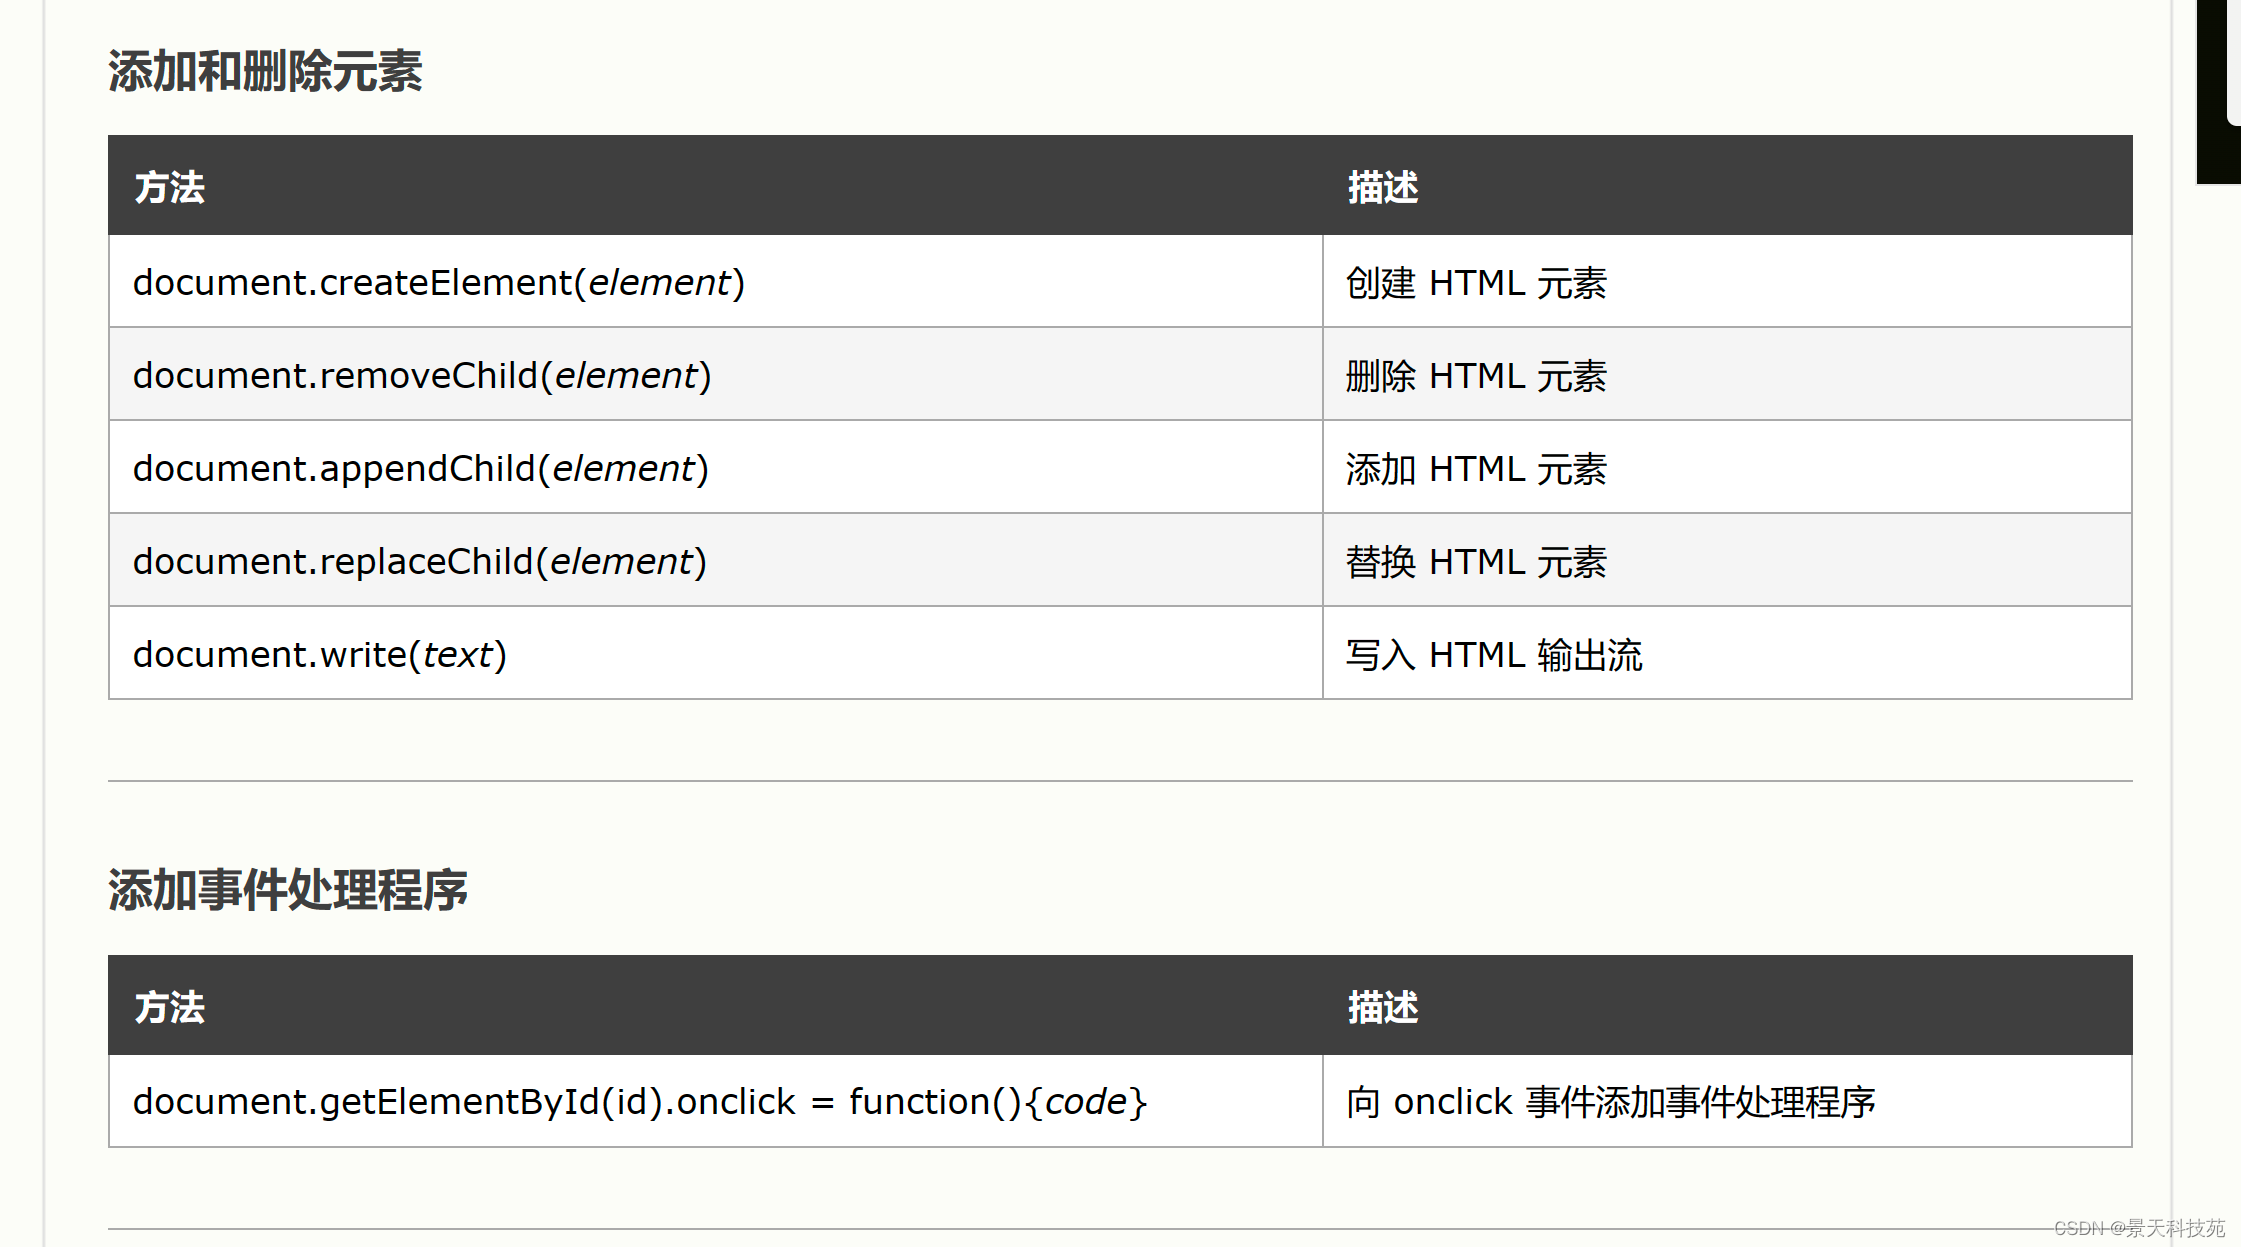
Task: Select the document.removeChild(element) cell
Action: pyautogui.click(x=715, y=375)
